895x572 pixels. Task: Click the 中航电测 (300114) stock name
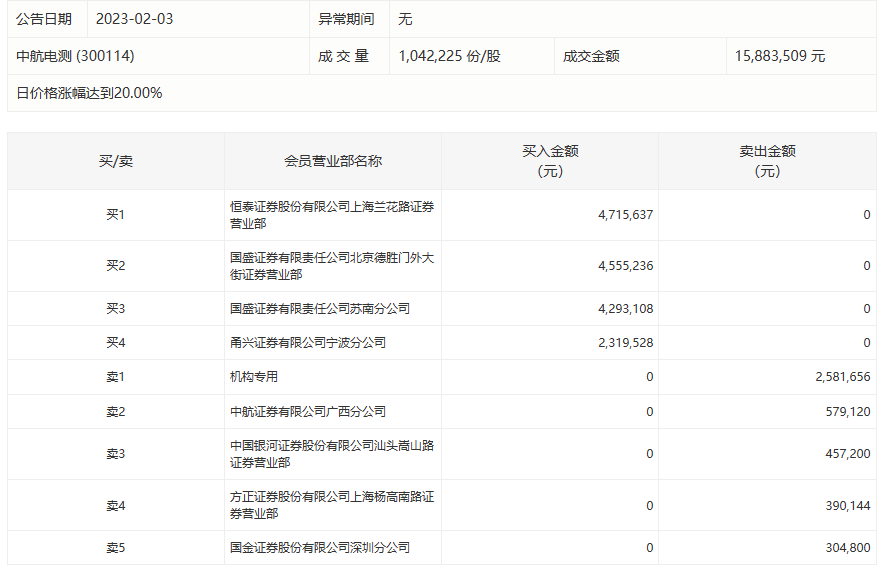tap(76, 56)
